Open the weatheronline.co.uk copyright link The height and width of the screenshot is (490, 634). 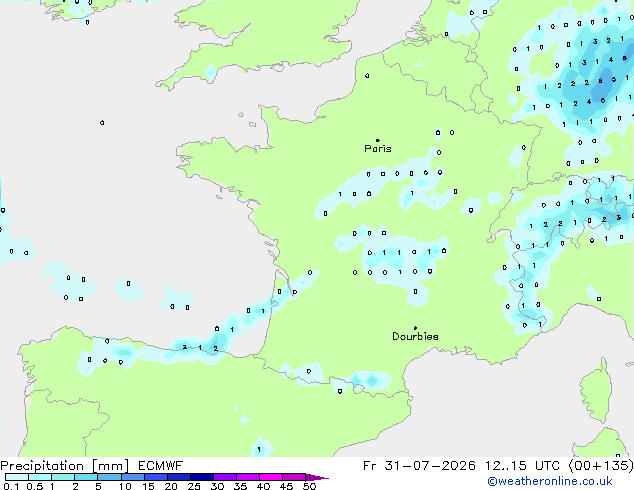point(550,481)
